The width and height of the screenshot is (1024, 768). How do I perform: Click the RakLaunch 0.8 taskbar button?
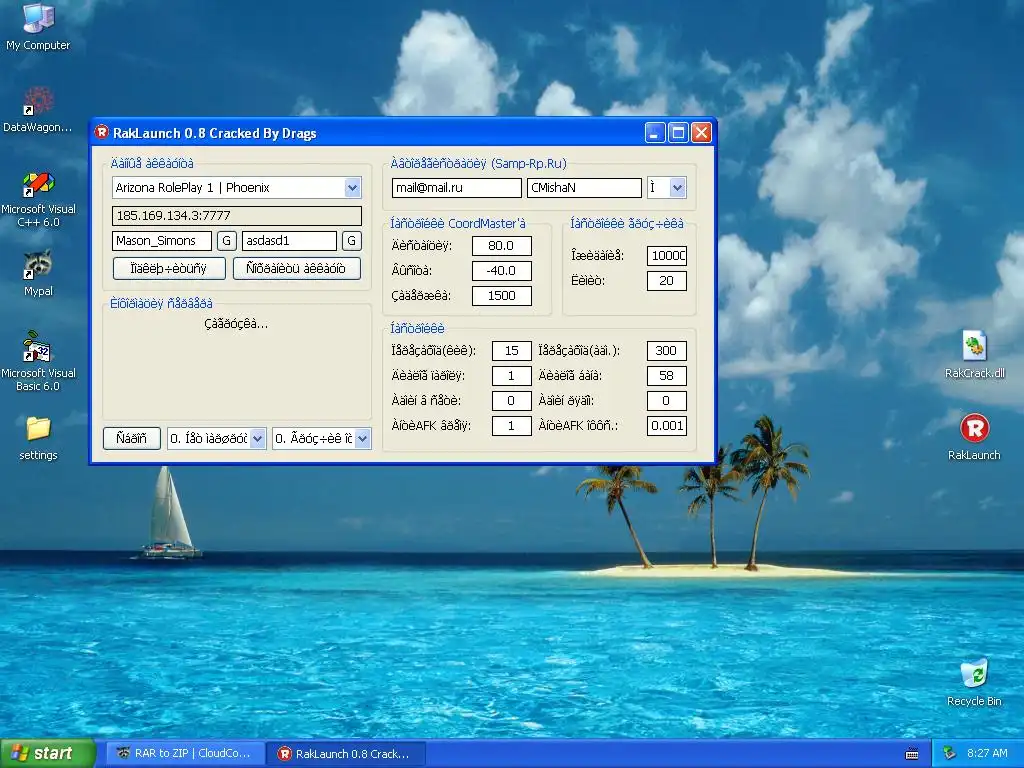346,753
